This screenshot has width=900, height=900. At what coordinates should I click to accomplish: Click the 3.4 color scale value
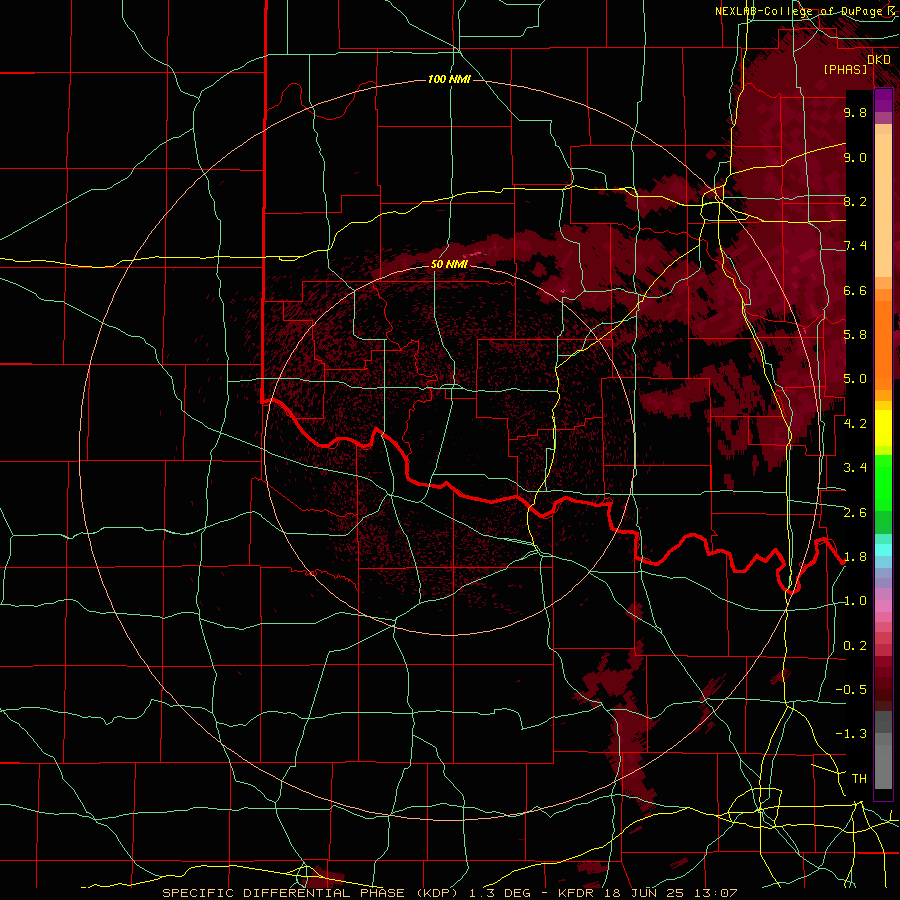855,468
